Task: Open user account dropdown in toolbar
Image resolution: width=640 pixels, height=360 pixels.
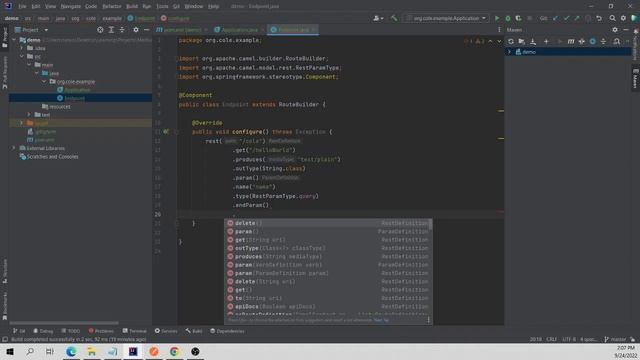Action: tap(378, 18)
